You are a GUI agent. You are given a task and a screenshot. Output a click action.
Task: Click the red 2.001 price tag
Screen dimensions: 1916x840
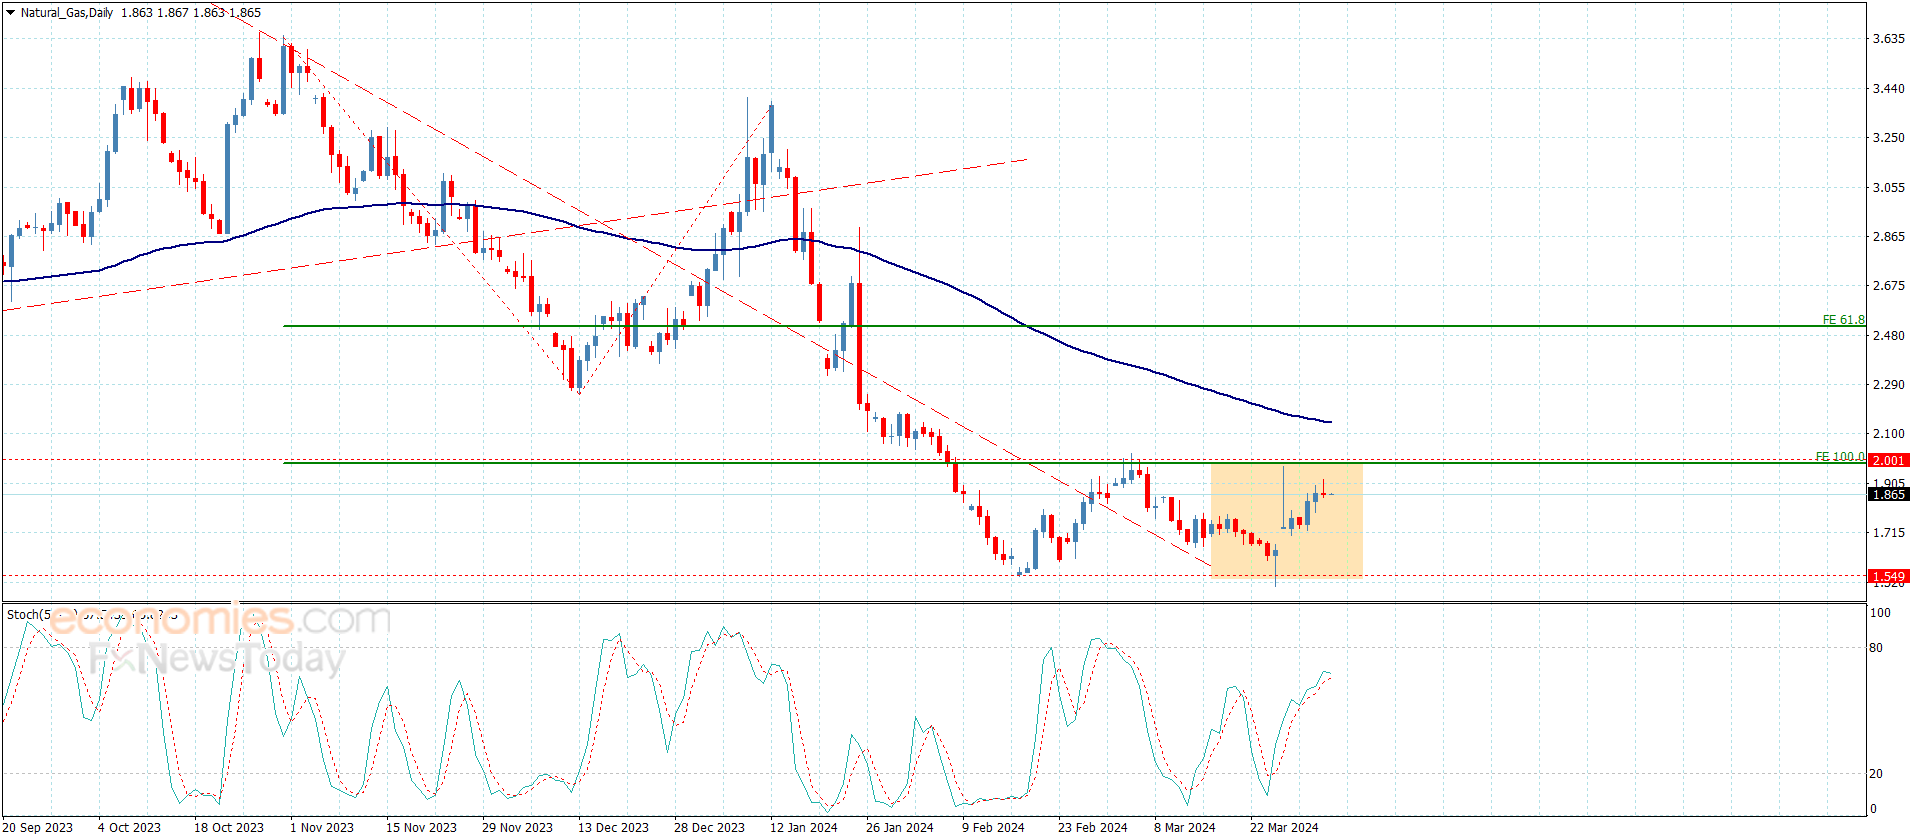point(1888,460)
